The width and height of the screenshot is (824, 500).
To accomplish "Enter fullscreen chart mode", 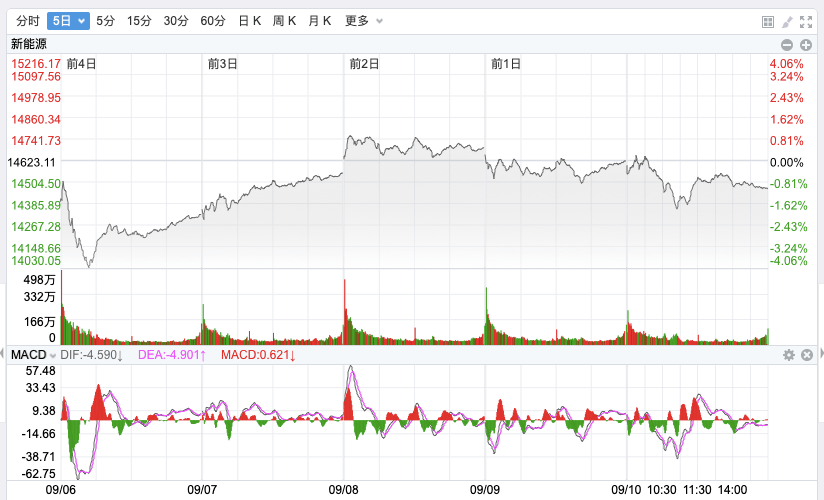I will click(806, 21).
